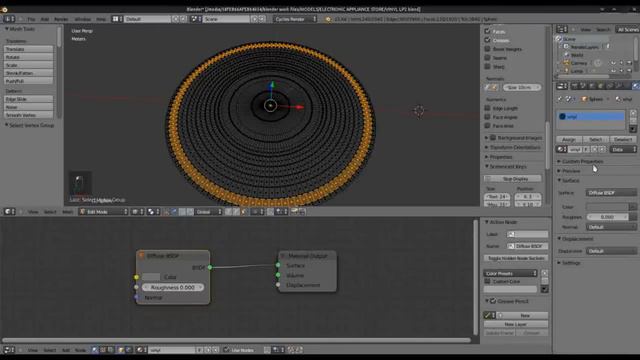Open the Help menu
This screenshot has width=640, height=360.
[101, 19]
